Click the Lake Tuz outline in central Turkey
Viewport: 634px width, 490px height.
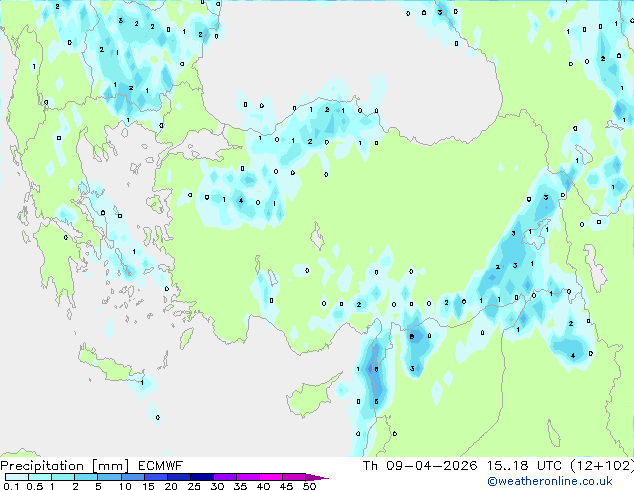point(317,237)
